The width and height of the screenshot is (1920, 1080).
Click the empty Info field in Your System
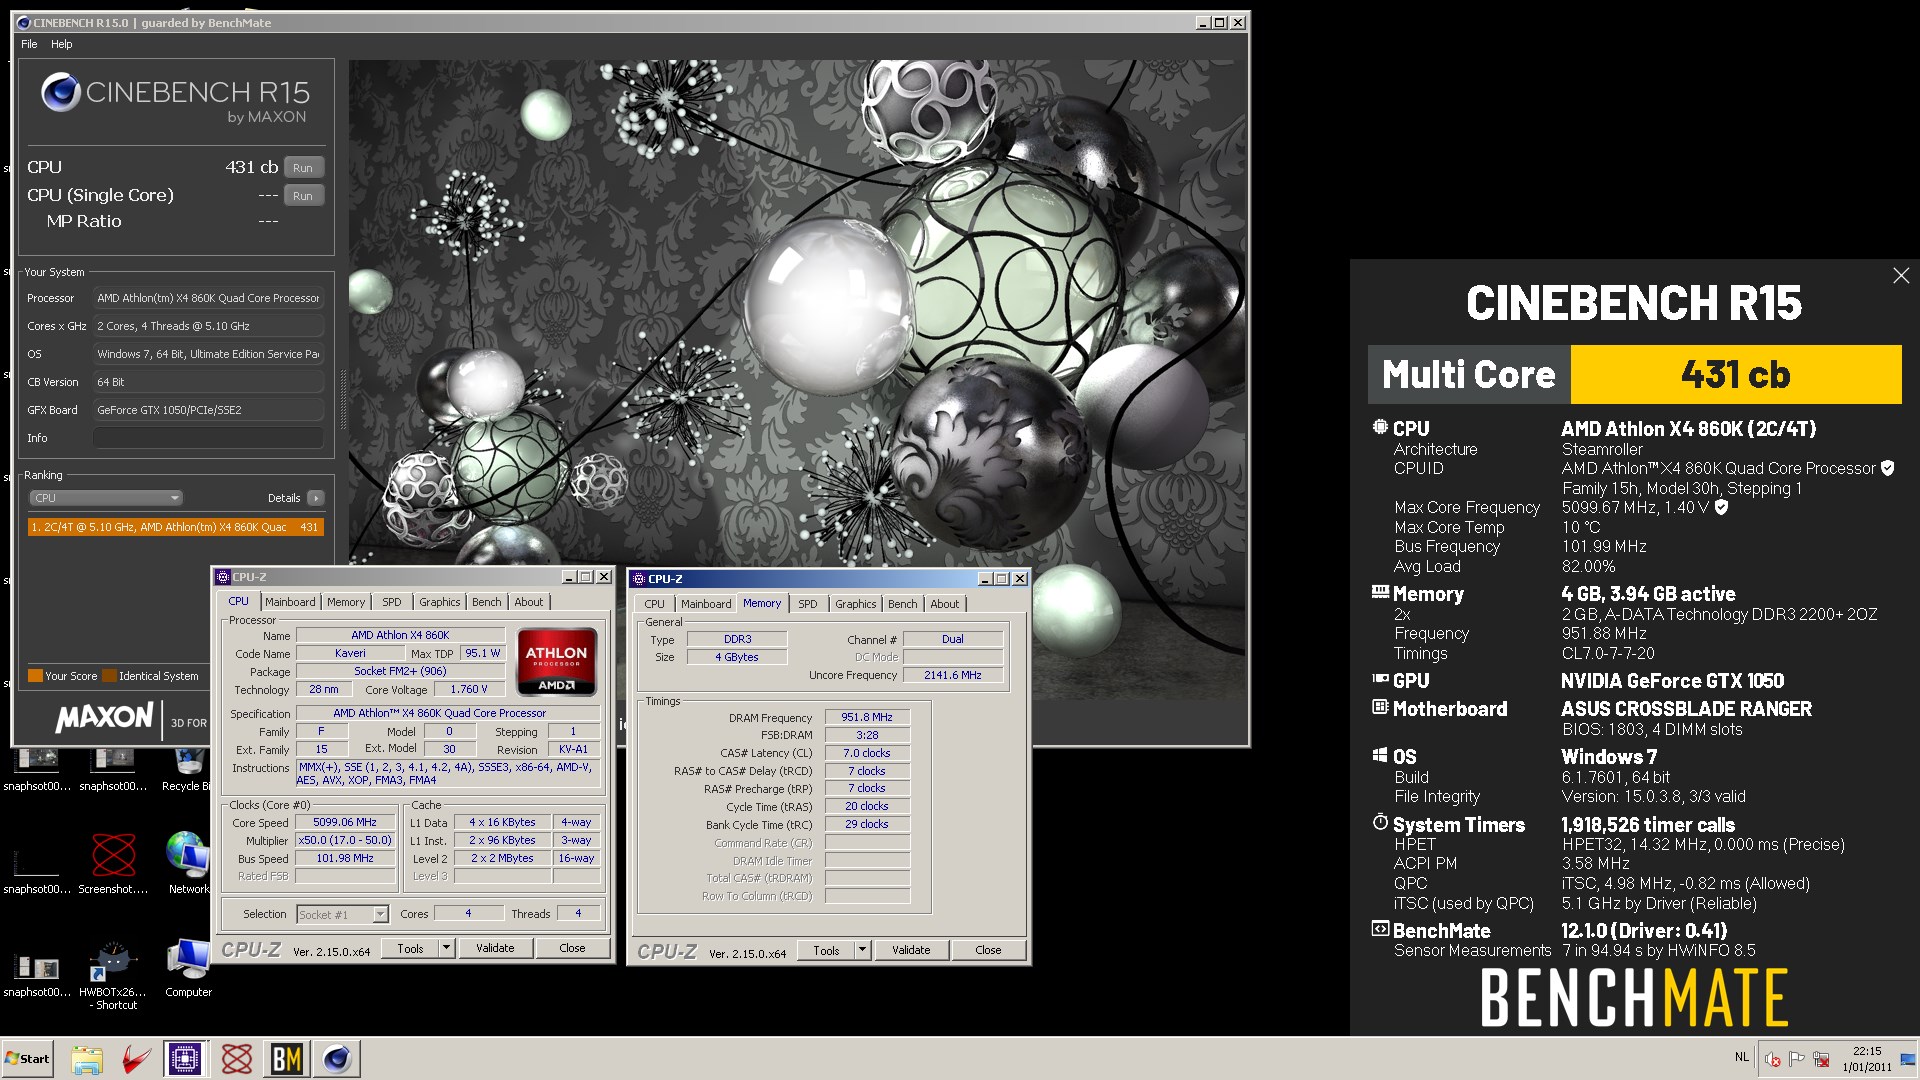208,438
